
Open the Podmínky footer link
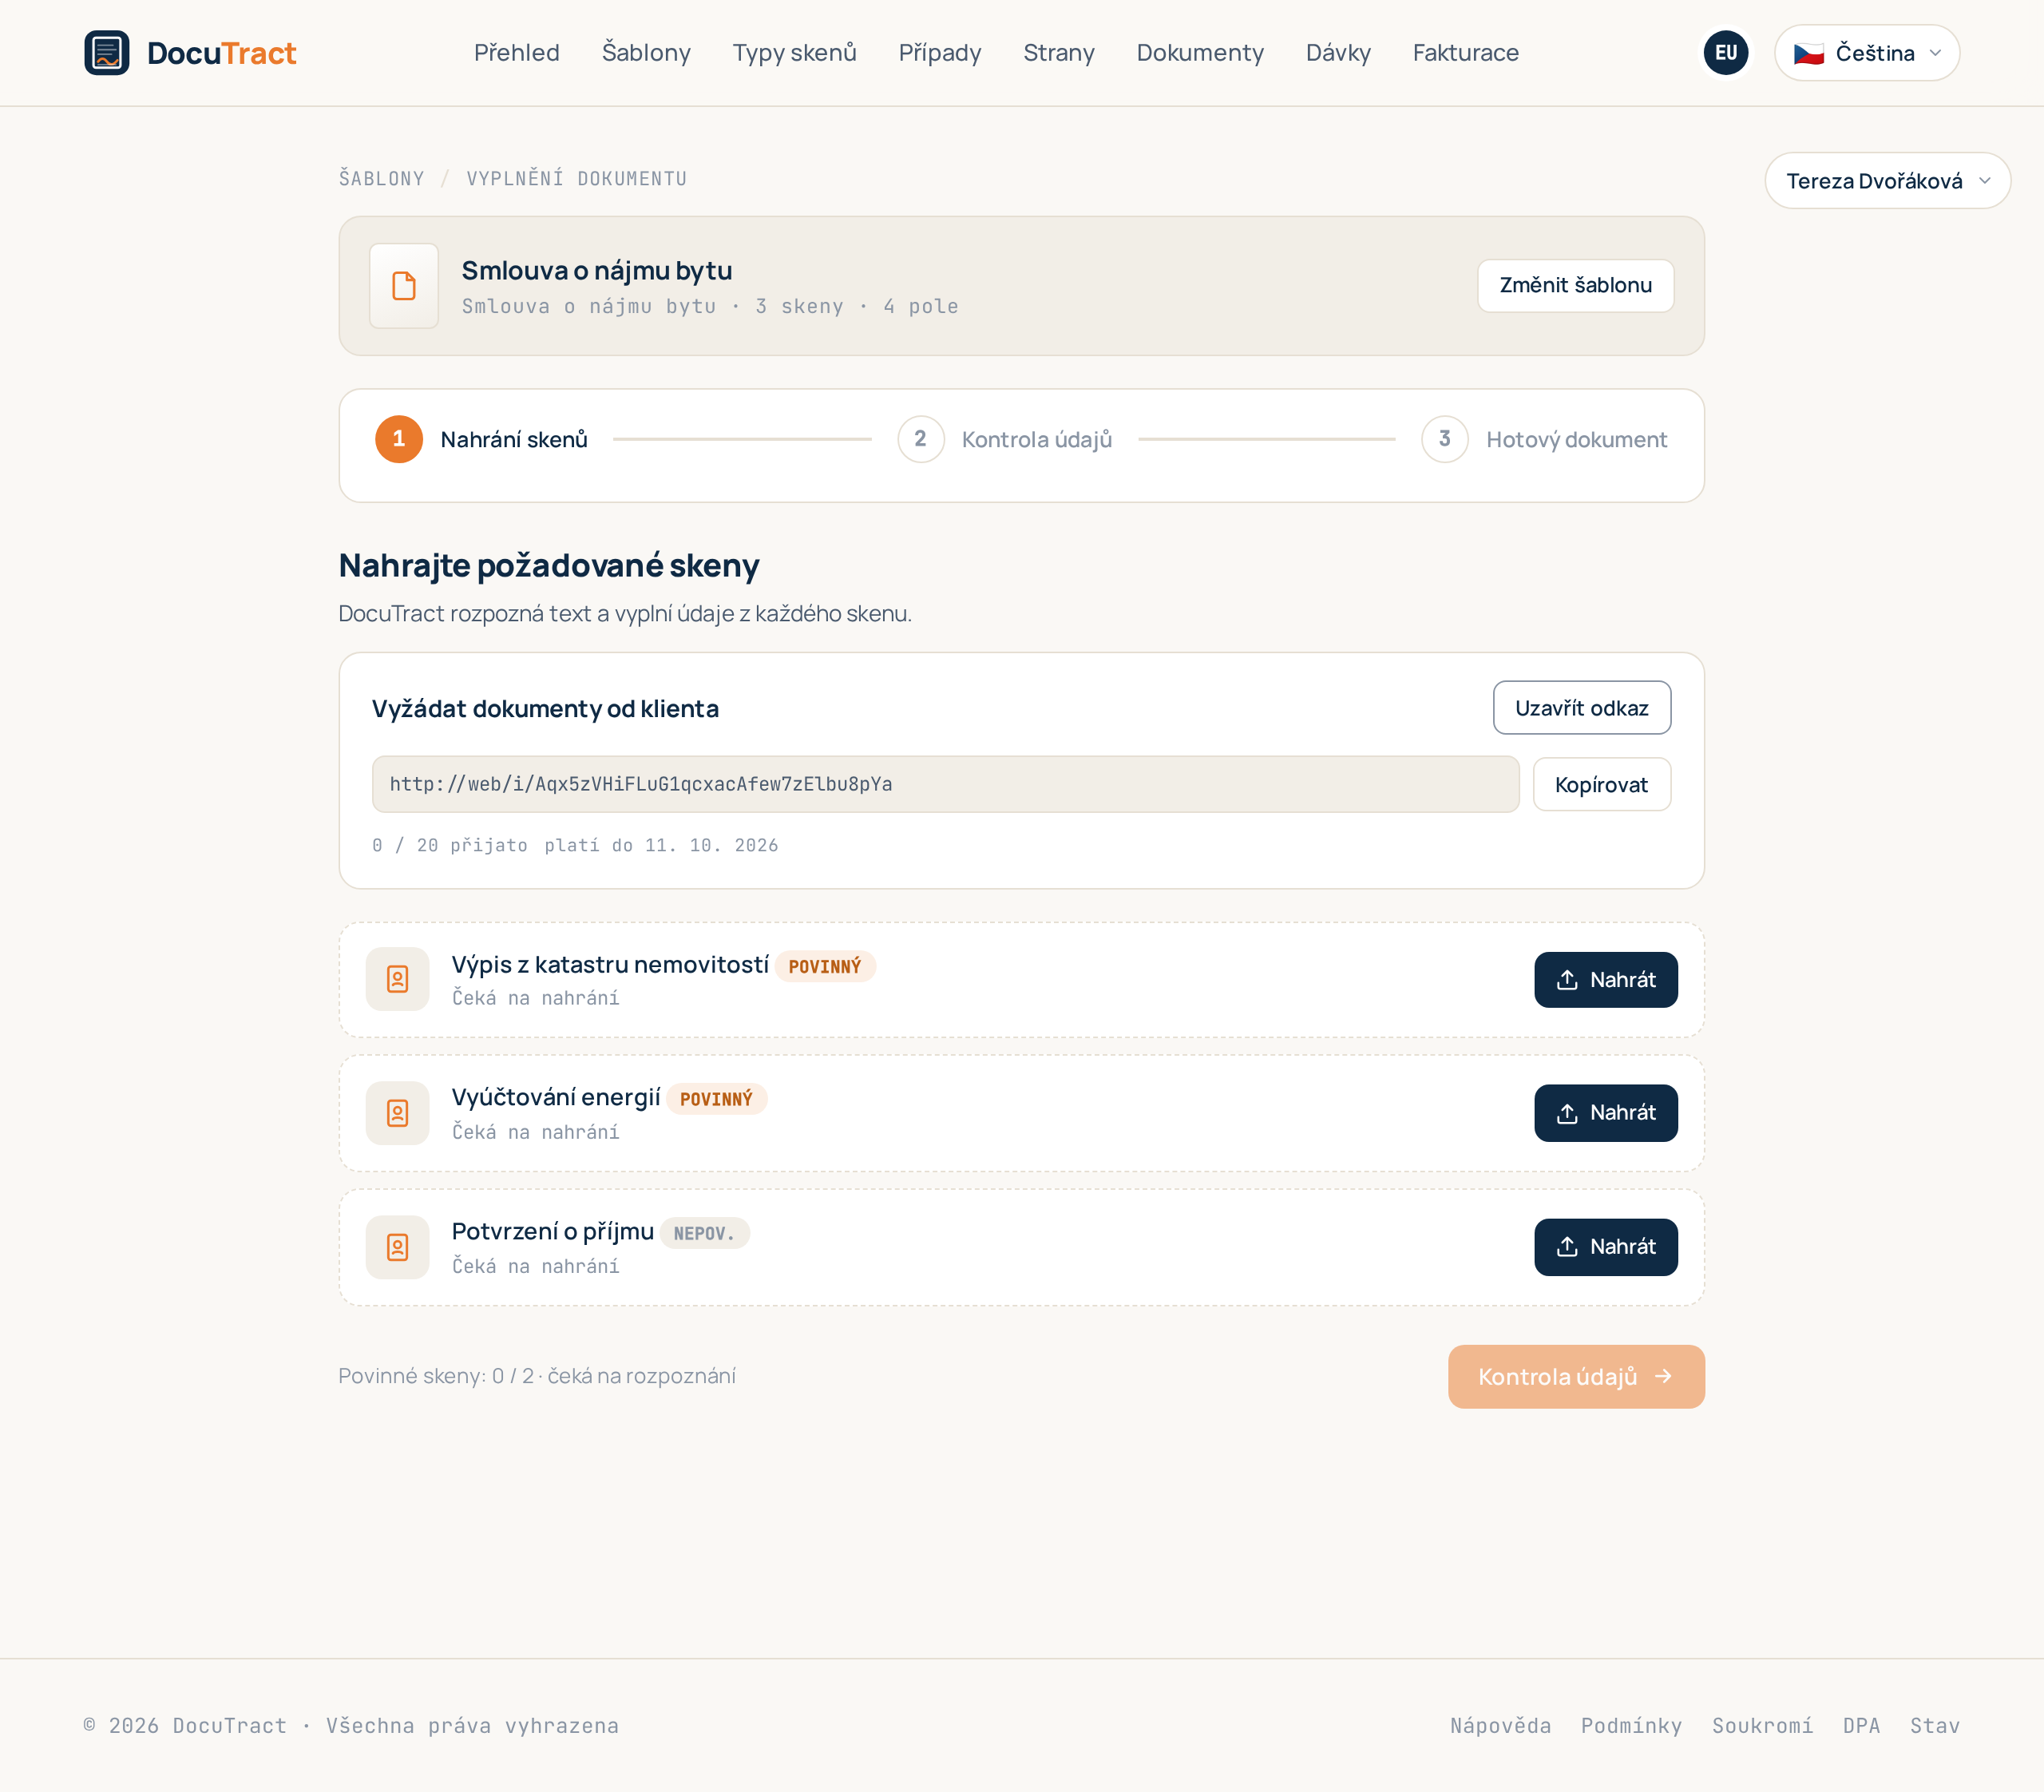[x=1632, y=1726]
